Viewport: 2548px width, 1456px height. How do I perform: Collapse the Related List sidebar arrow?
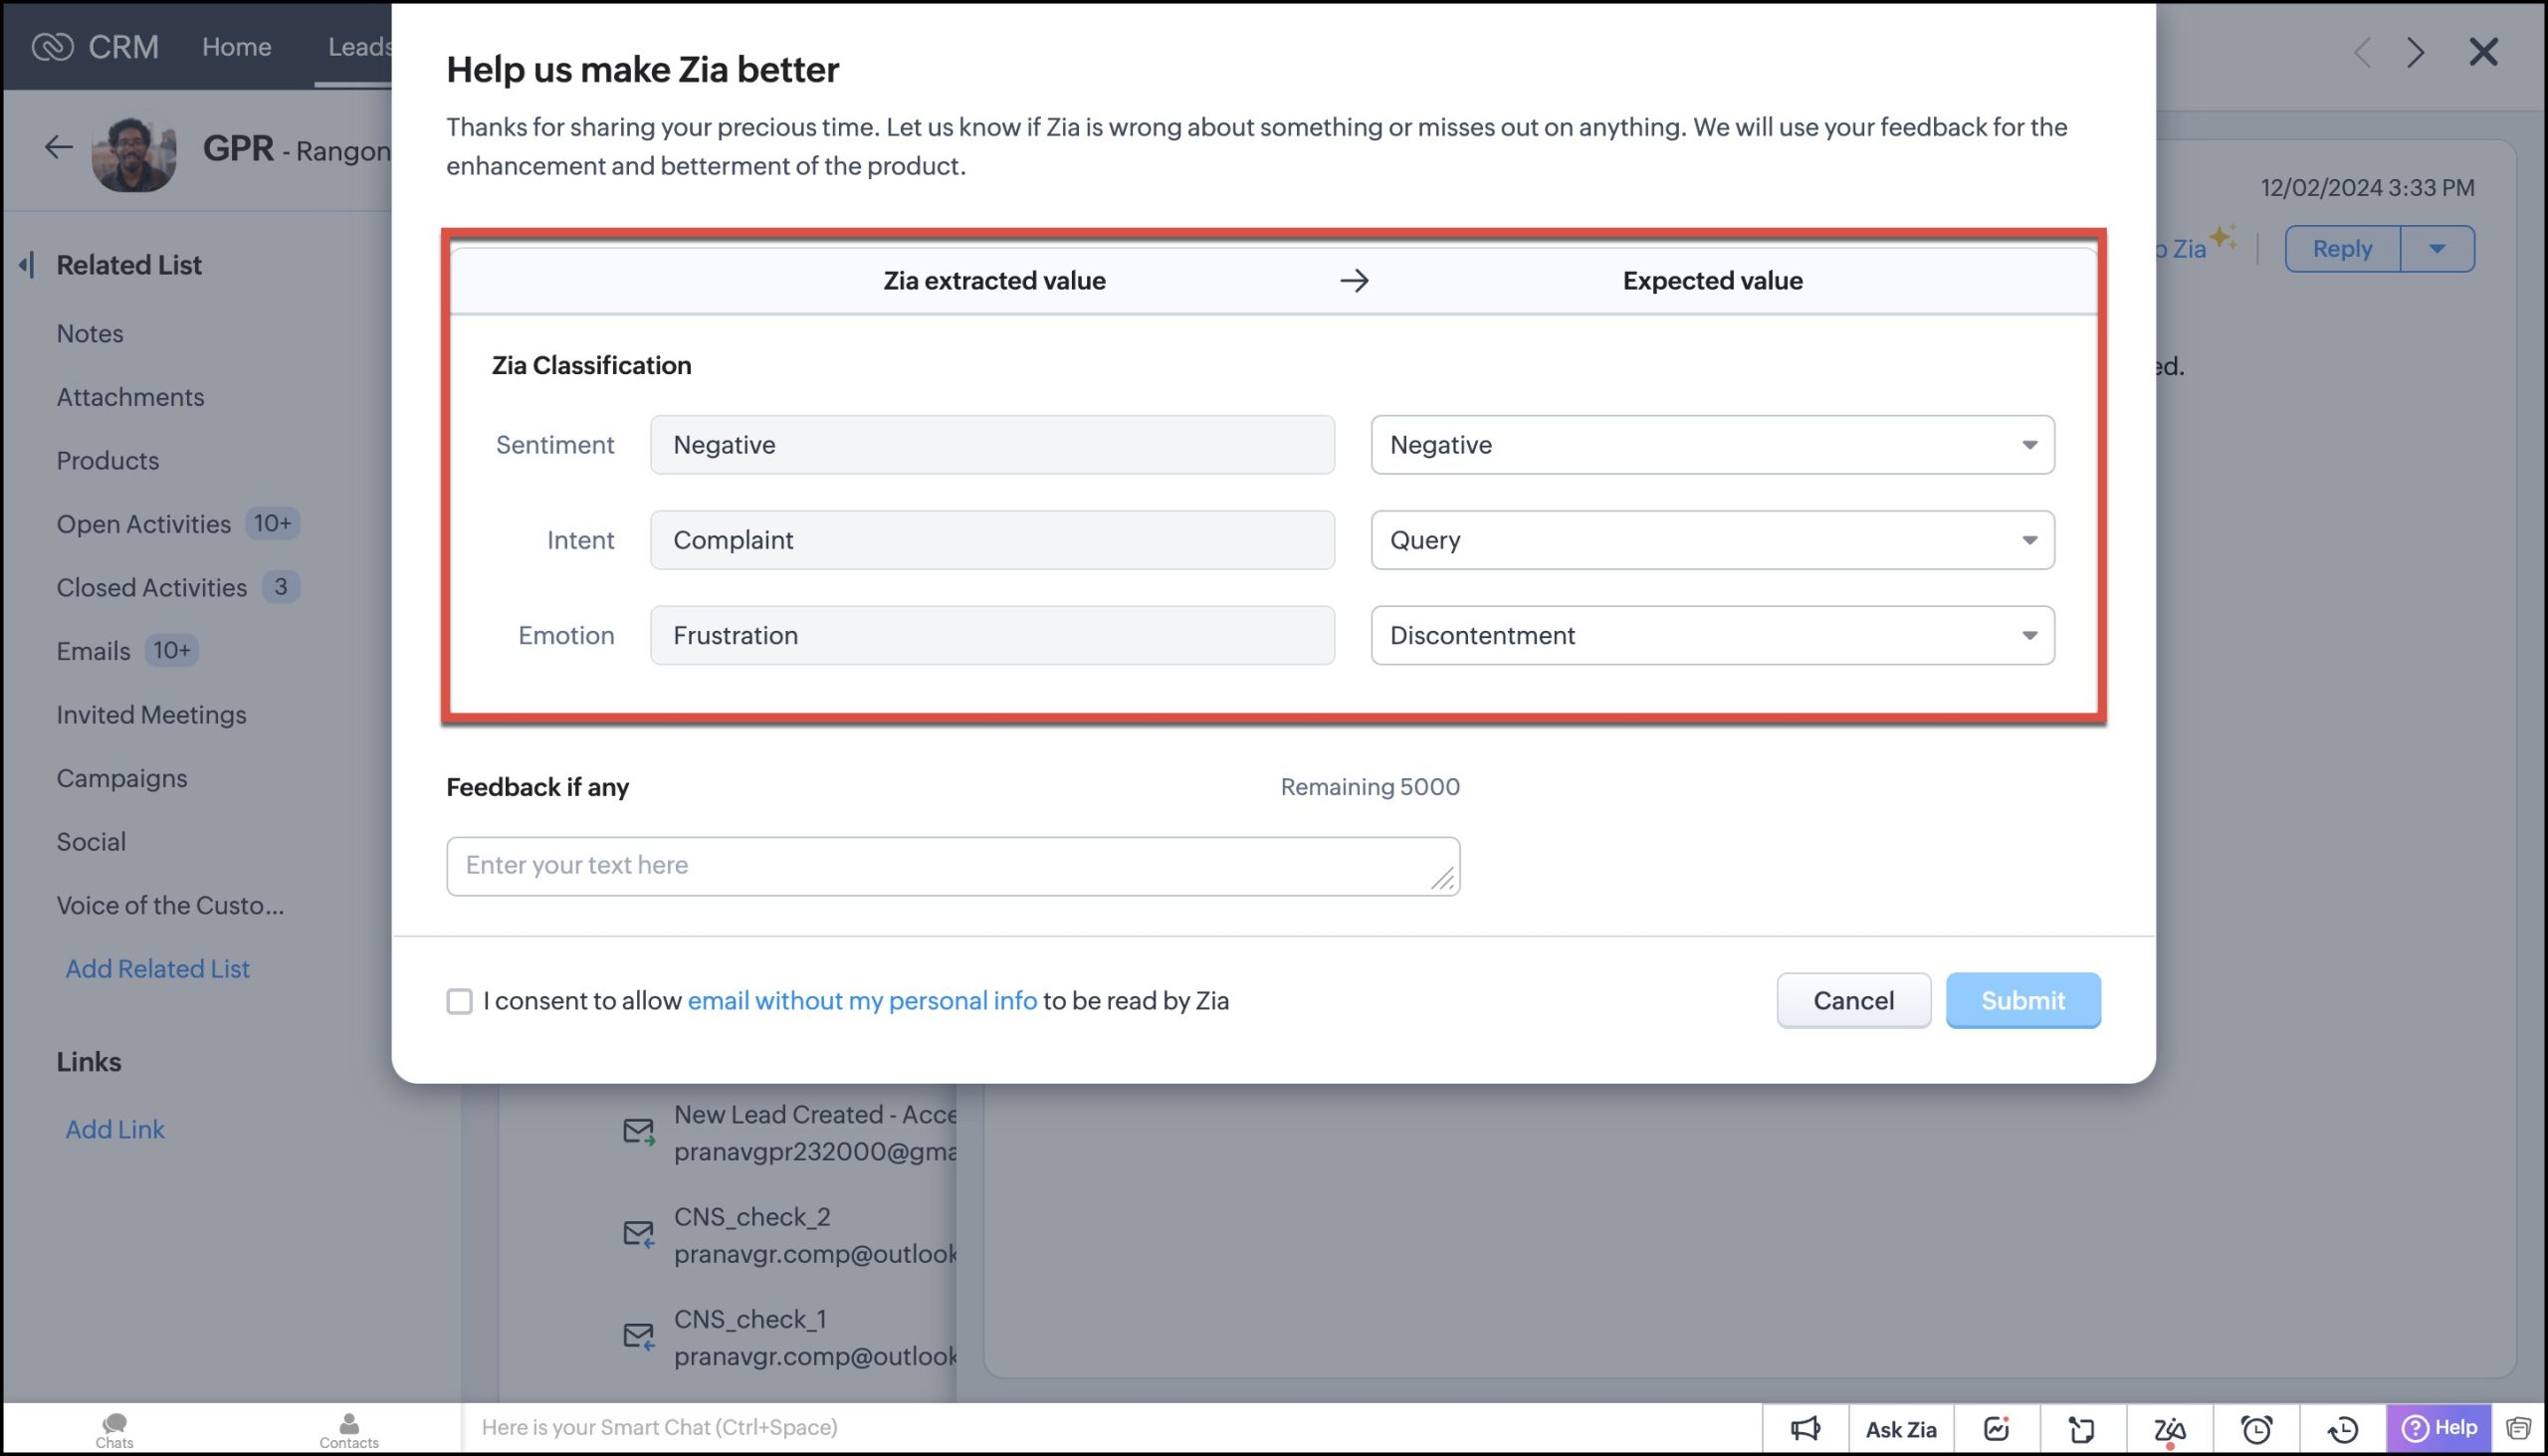click(27, 264)
